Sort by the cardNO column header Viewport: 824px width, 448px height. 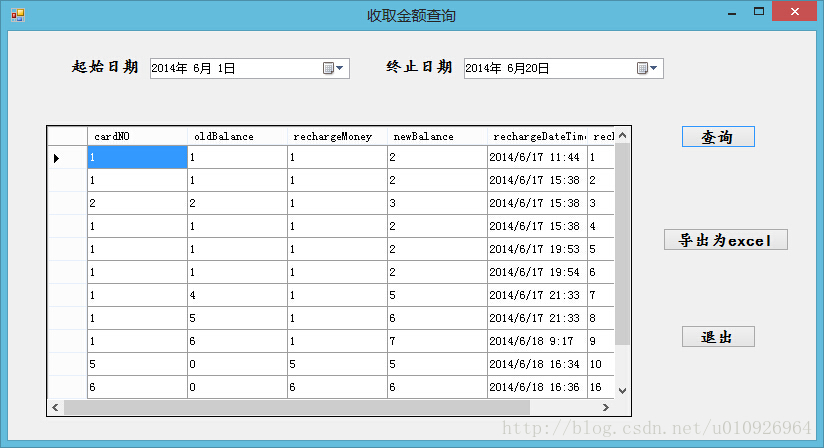click(137, 136)
